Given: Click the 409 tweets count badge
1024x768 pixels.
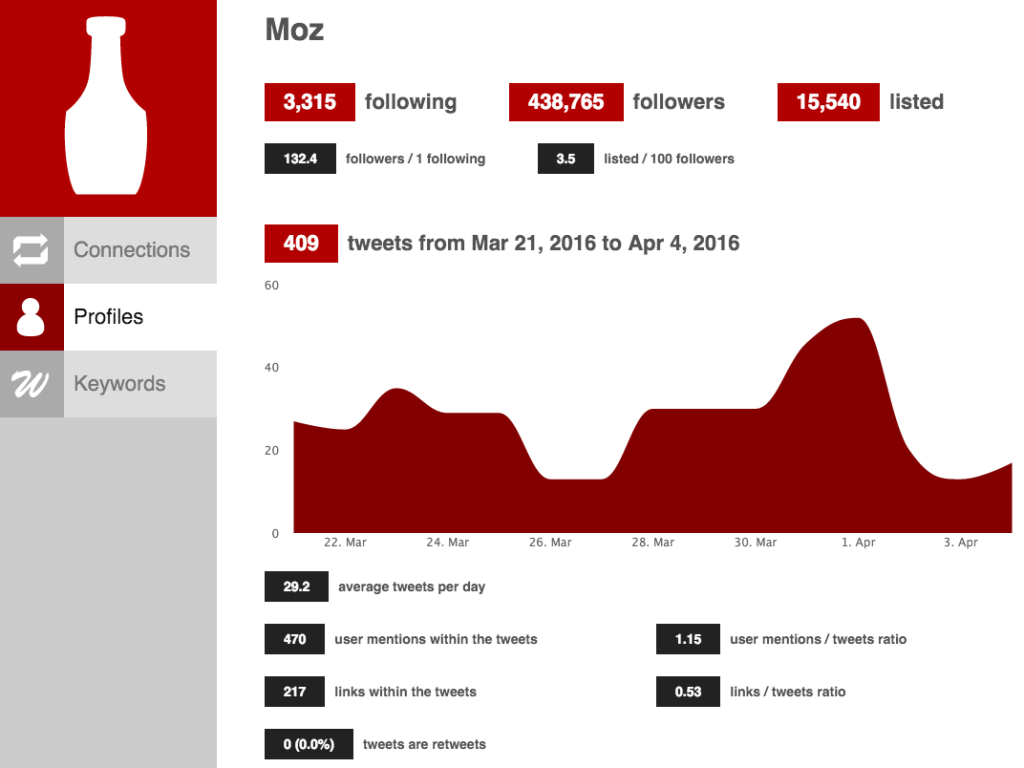Looking at the screenshot, I should coord(301,244).
